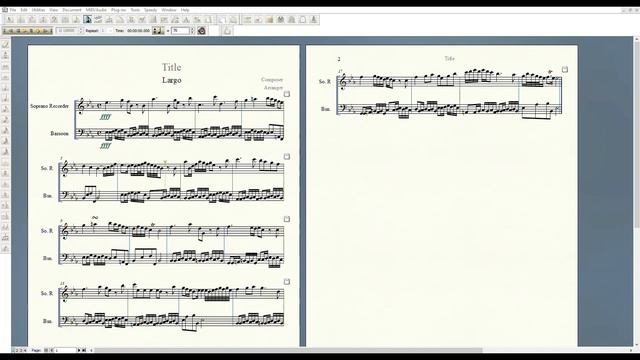Pick the Tie icon in left palette

coord(5,227)
